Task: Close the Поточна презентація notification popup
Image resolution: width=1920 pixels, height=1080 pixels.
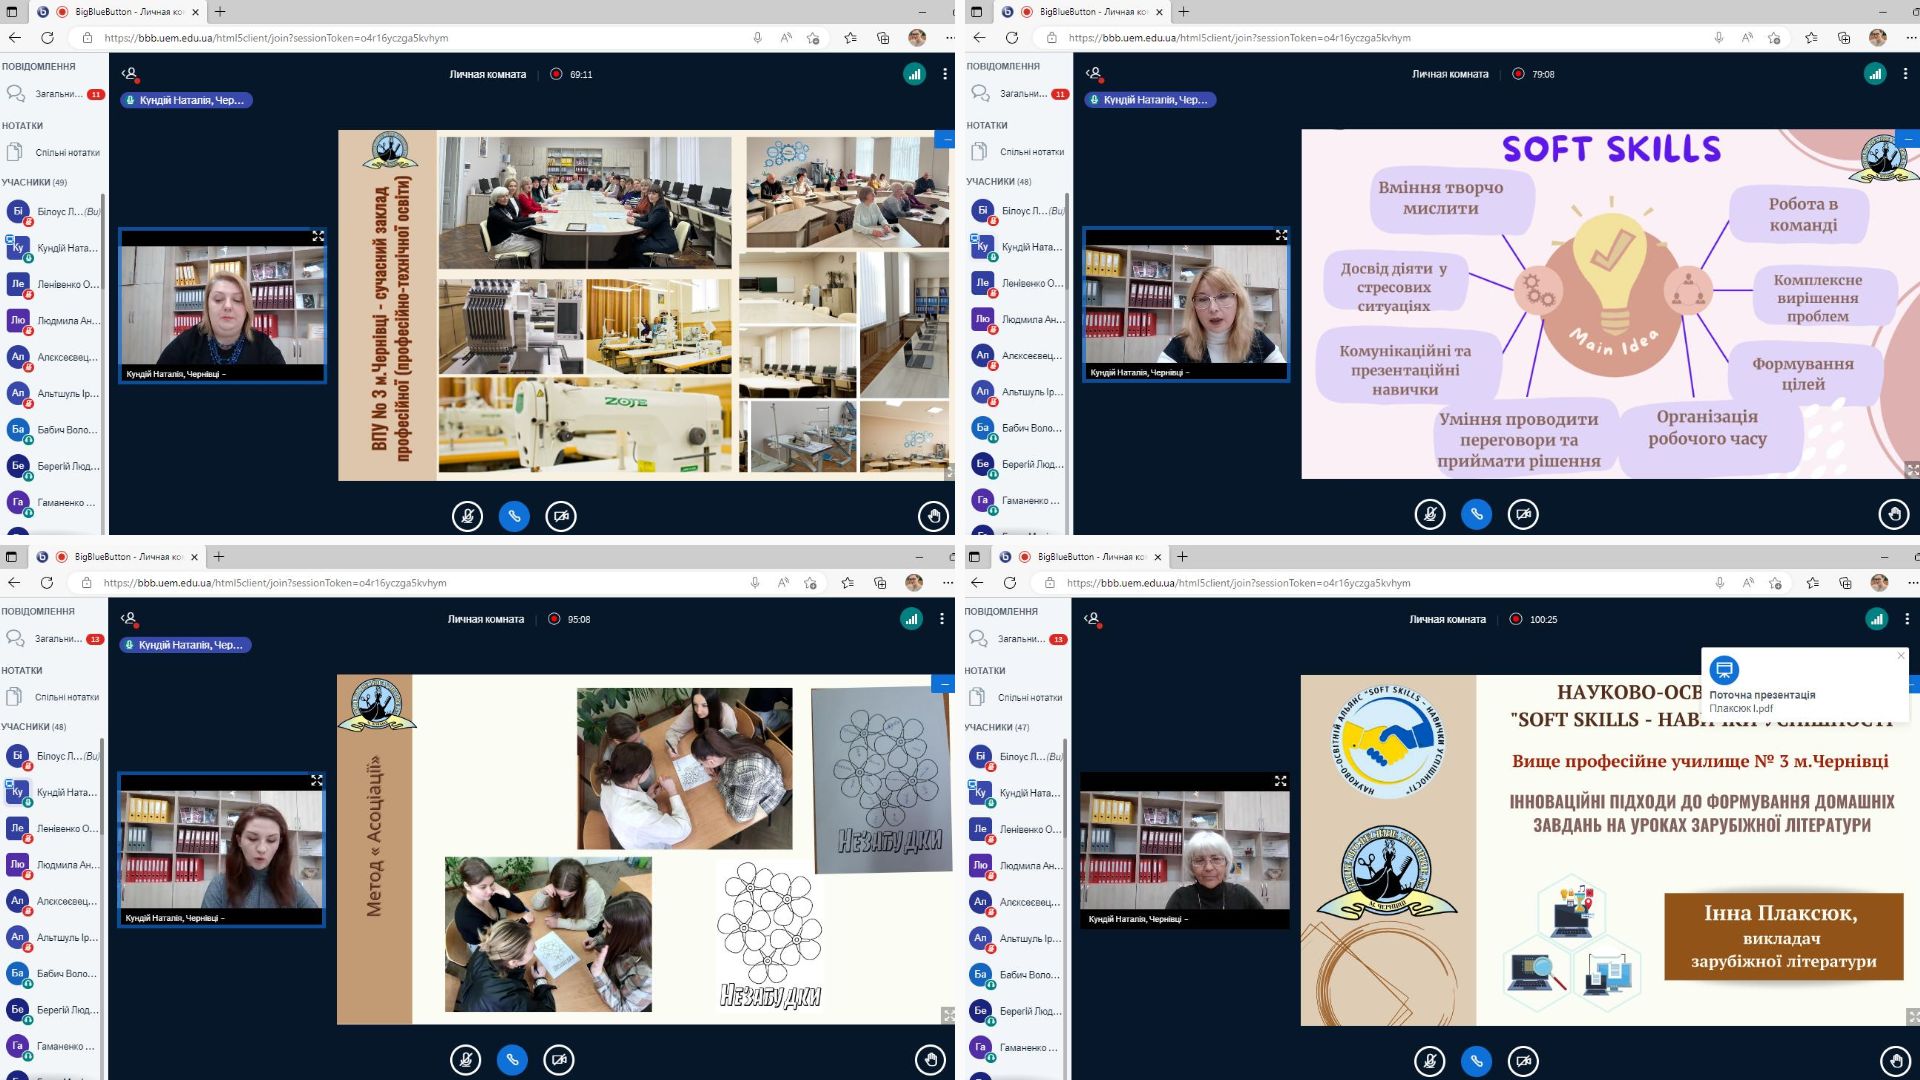Action: click(x=1901, y=656)
